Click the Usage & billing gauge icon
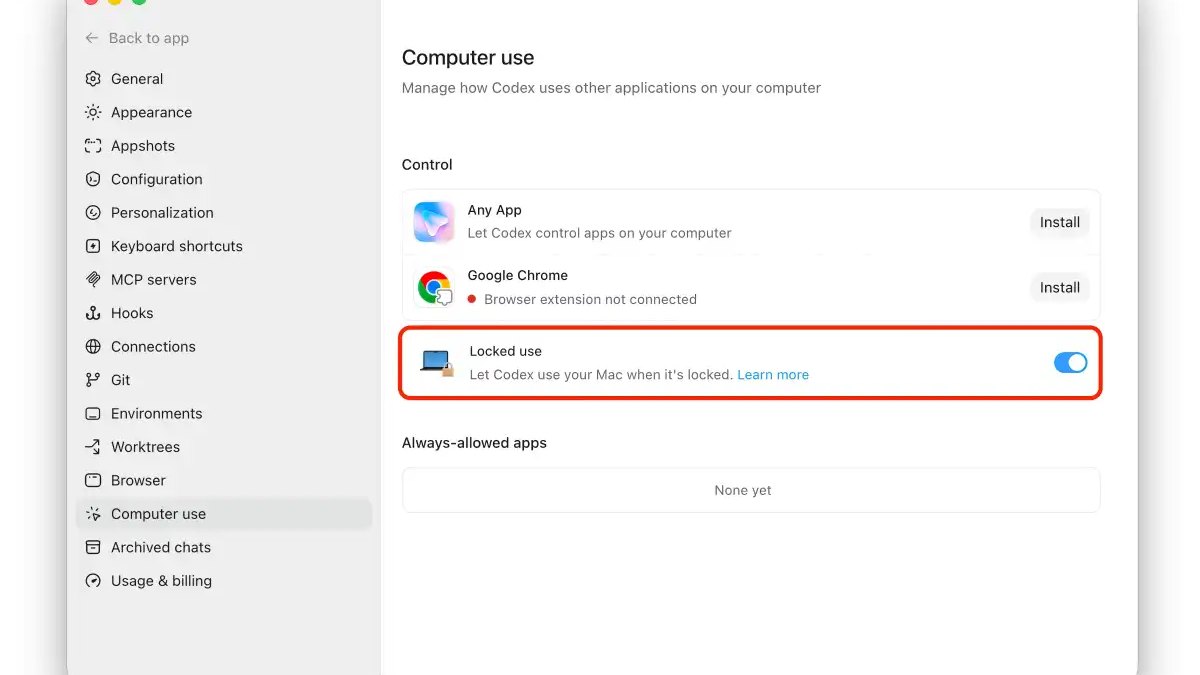The image size is (1200, 675). (x=93, y=581)
